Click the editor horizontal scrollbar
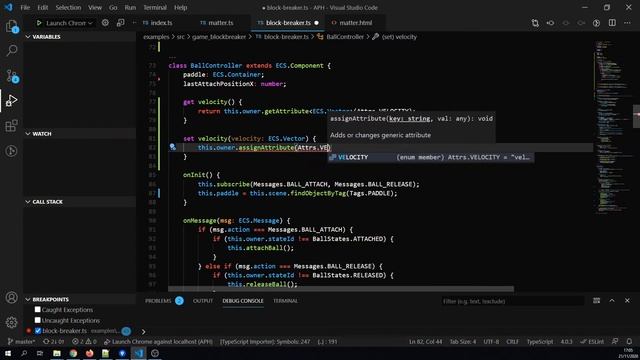The height and width of the screenshot is (360, 640). coord(341,289)
